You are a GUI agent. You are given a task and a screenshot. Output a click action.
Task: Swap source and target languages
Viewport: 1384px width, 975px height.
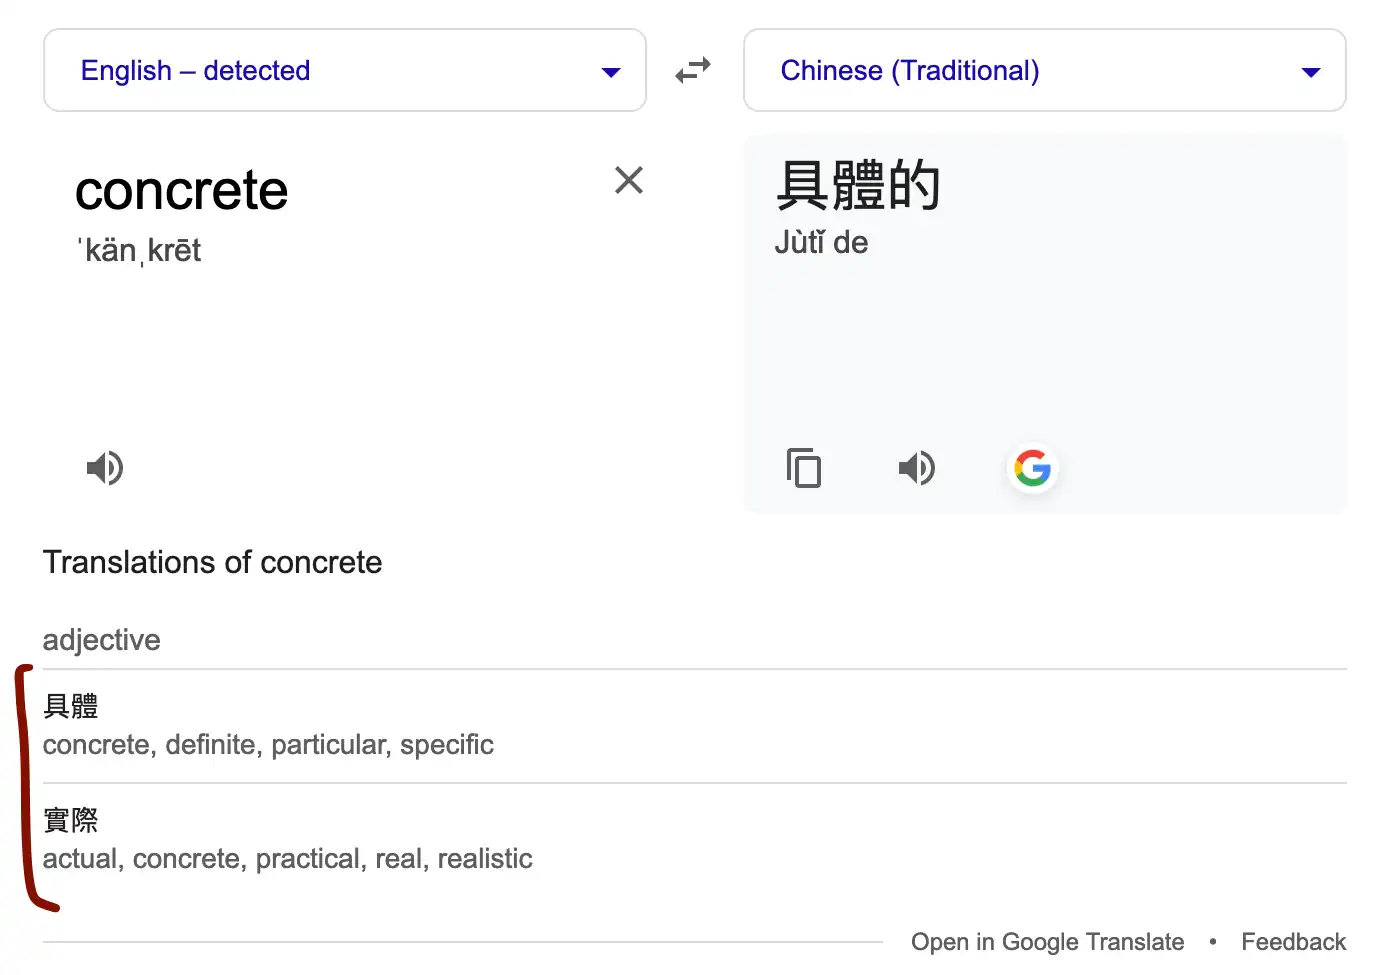pos(693,70)
